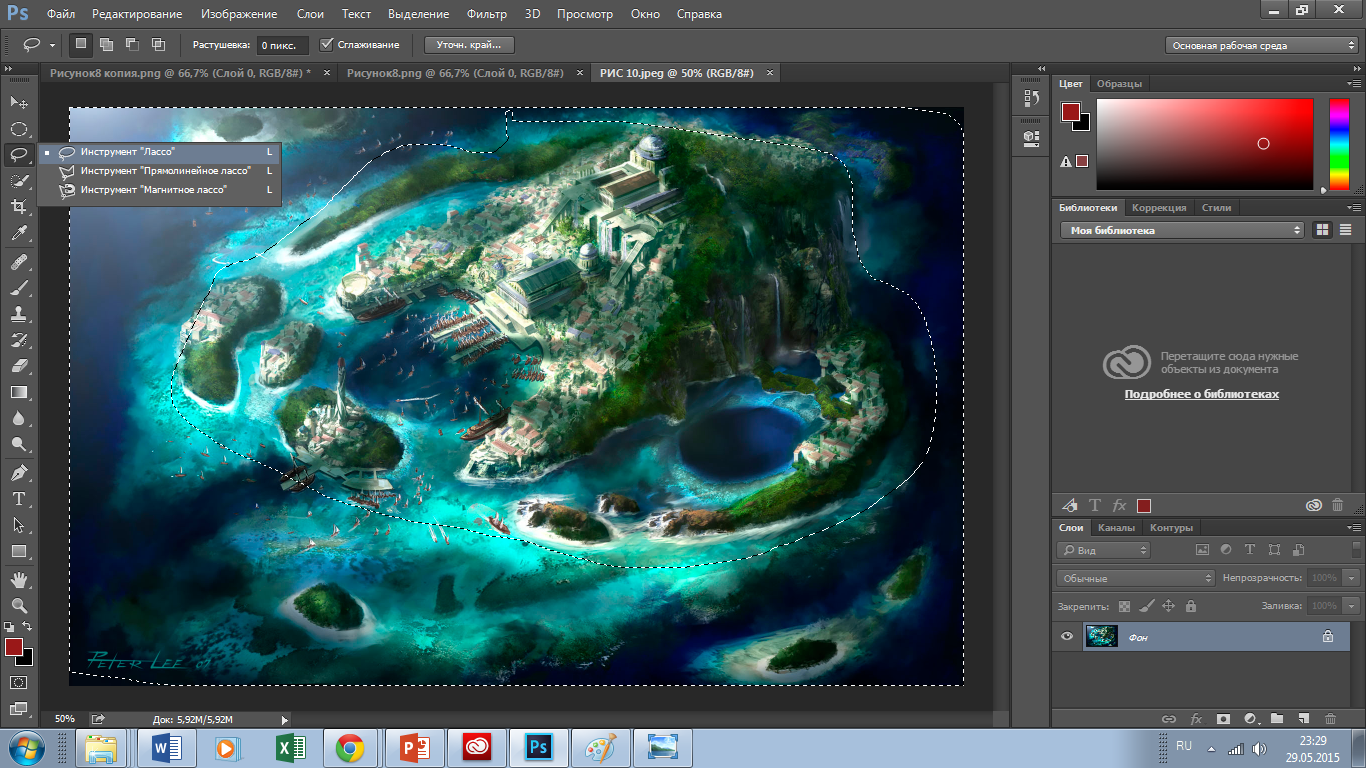Toggle lock transparent pixels

pyautogui.click(x=1124, y=606)
